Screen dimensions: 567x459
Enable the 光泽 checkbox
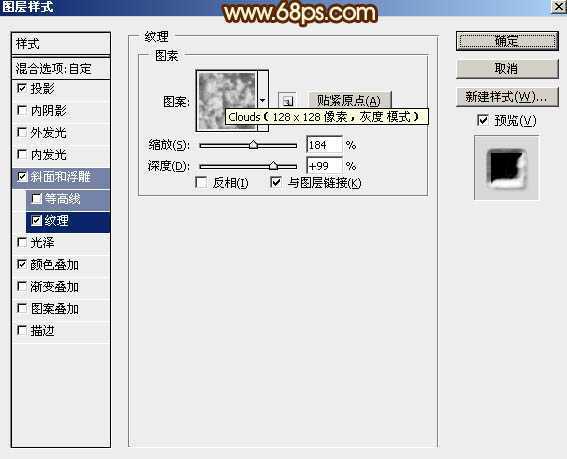click(x=22, y=242)
